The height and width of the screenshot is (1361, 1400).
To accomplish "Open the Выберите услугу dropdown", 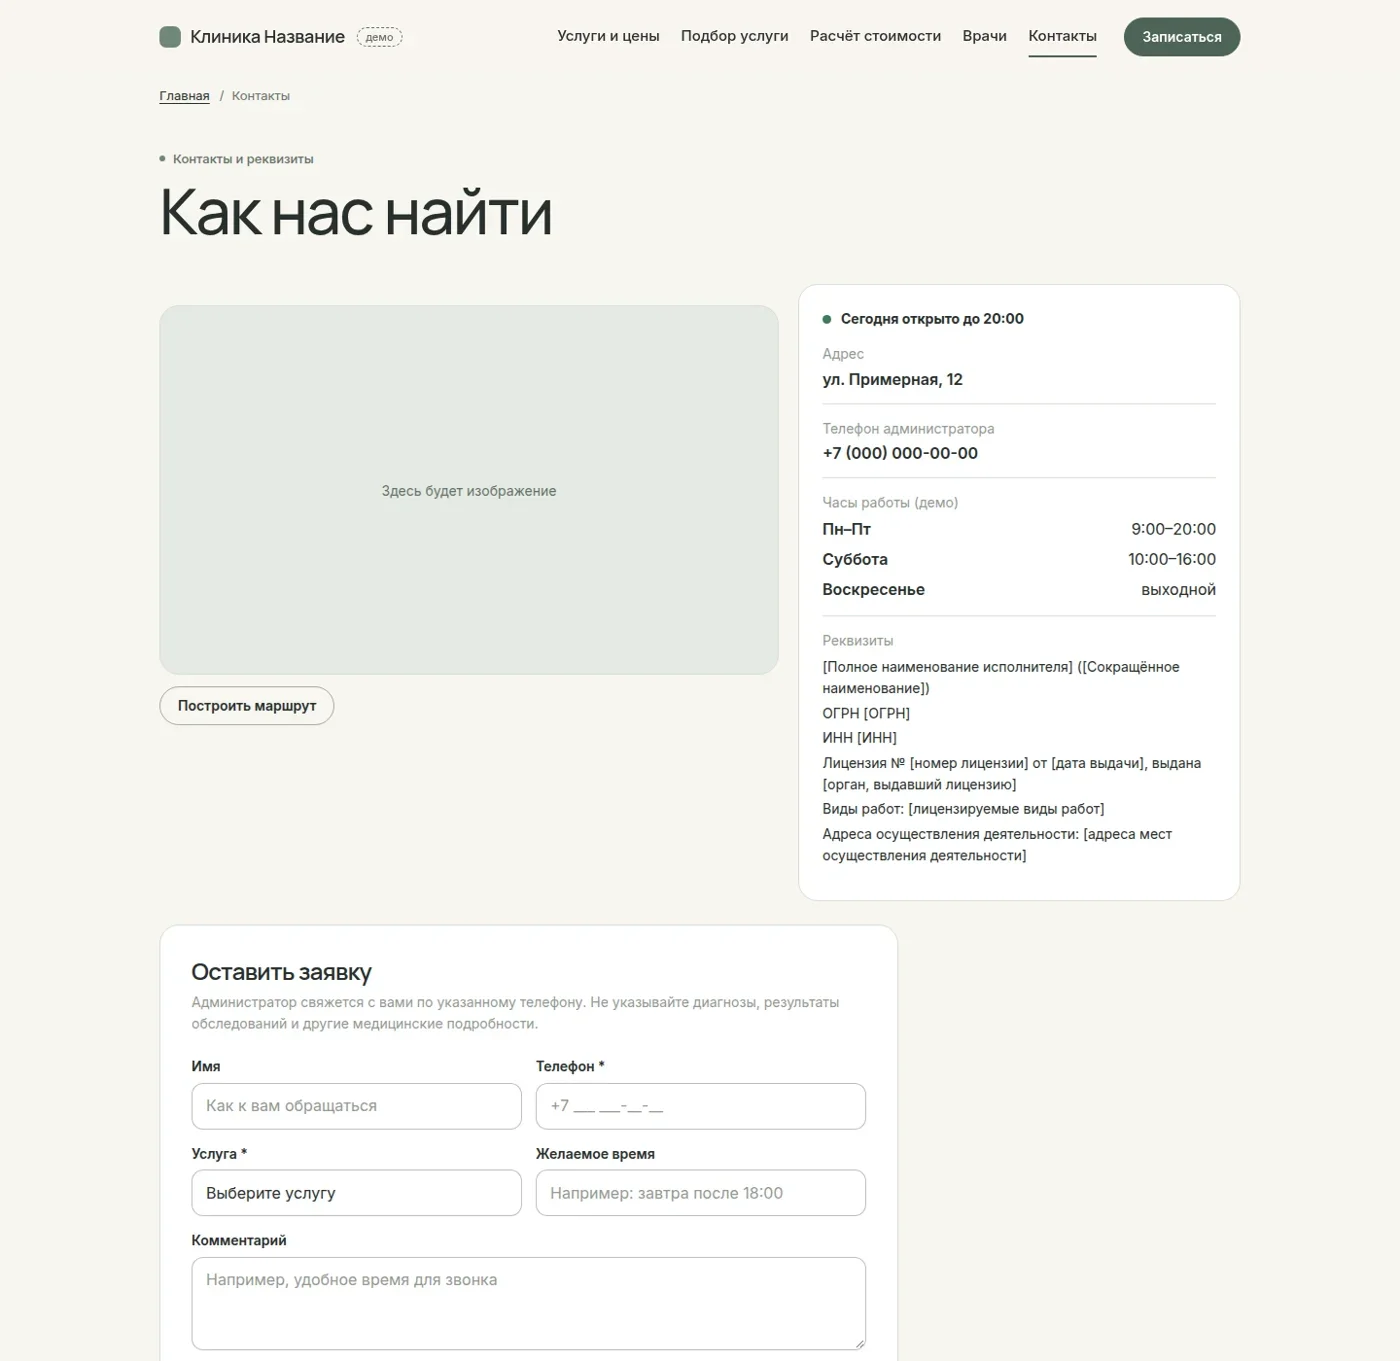I will point(356,1193).
